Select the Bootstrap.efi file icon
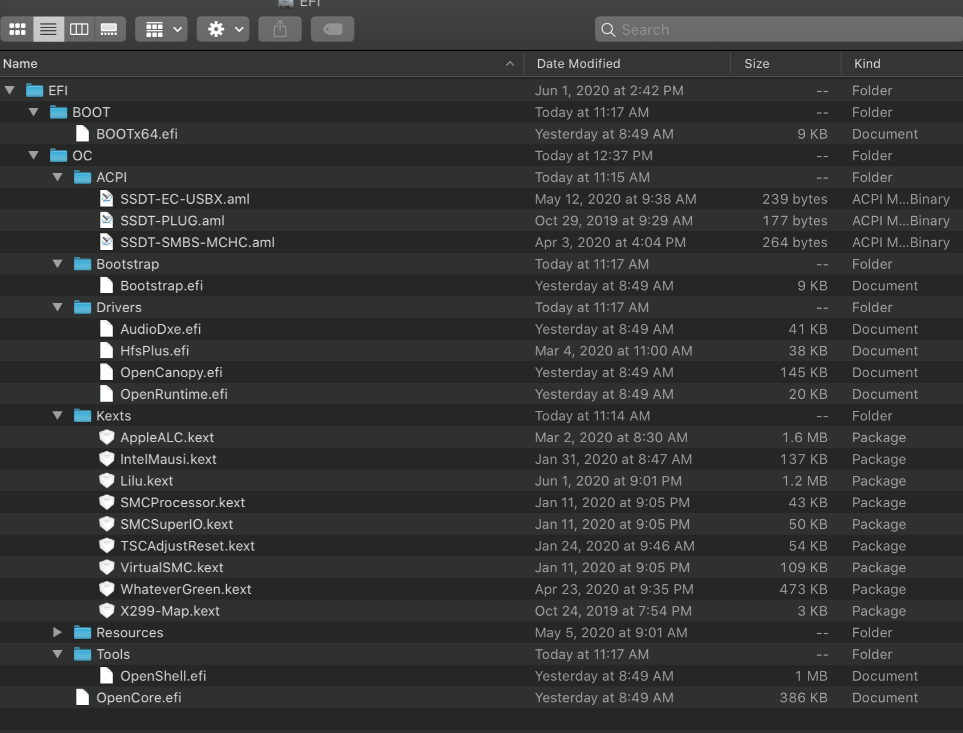Viewport: 963px width, 733px height. (x=106, y=285)
